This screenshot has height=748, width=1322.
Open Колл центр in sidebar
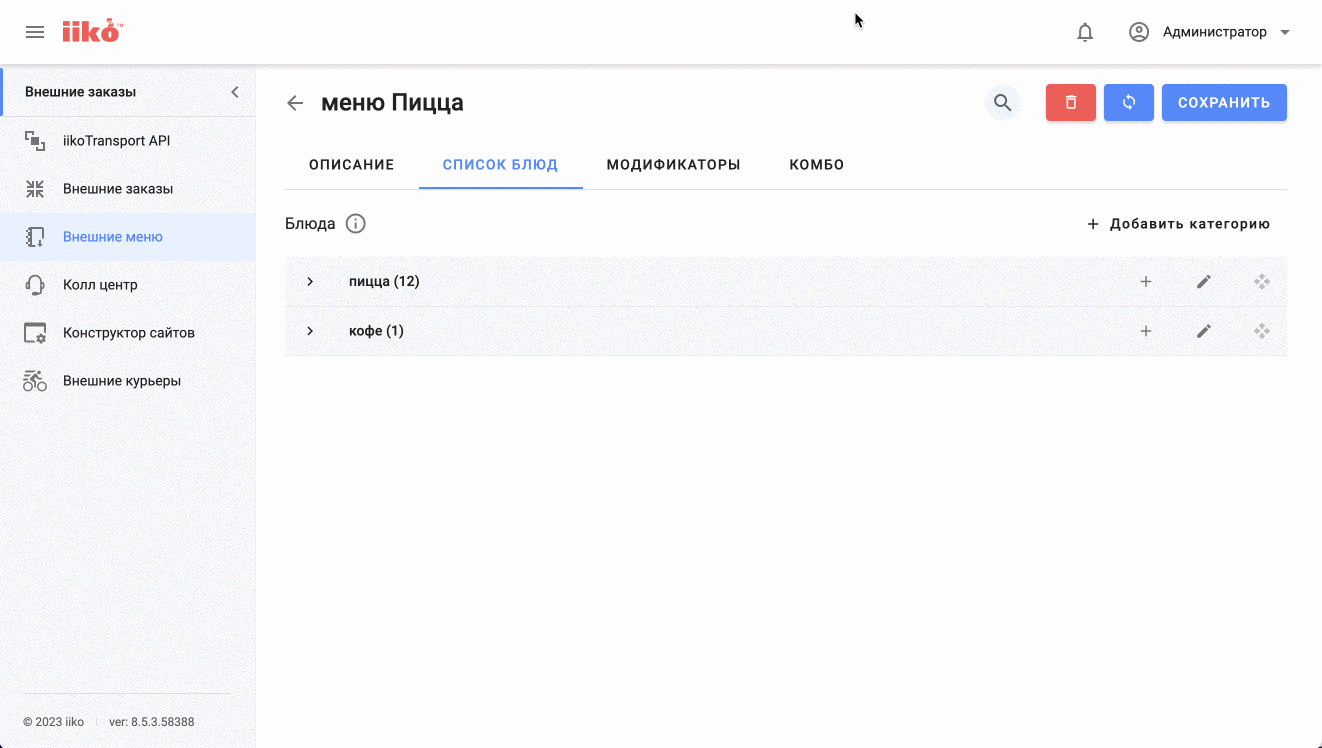point(100,285)
